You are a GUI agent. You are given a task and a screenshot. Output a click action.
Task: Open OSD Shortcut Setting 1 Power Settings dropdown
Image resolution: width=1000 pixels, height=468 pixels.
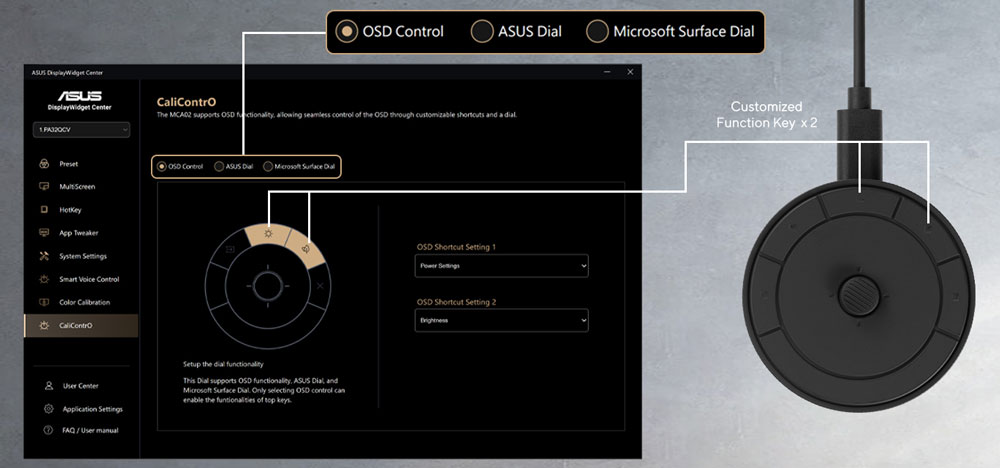(x=501, y=266)
